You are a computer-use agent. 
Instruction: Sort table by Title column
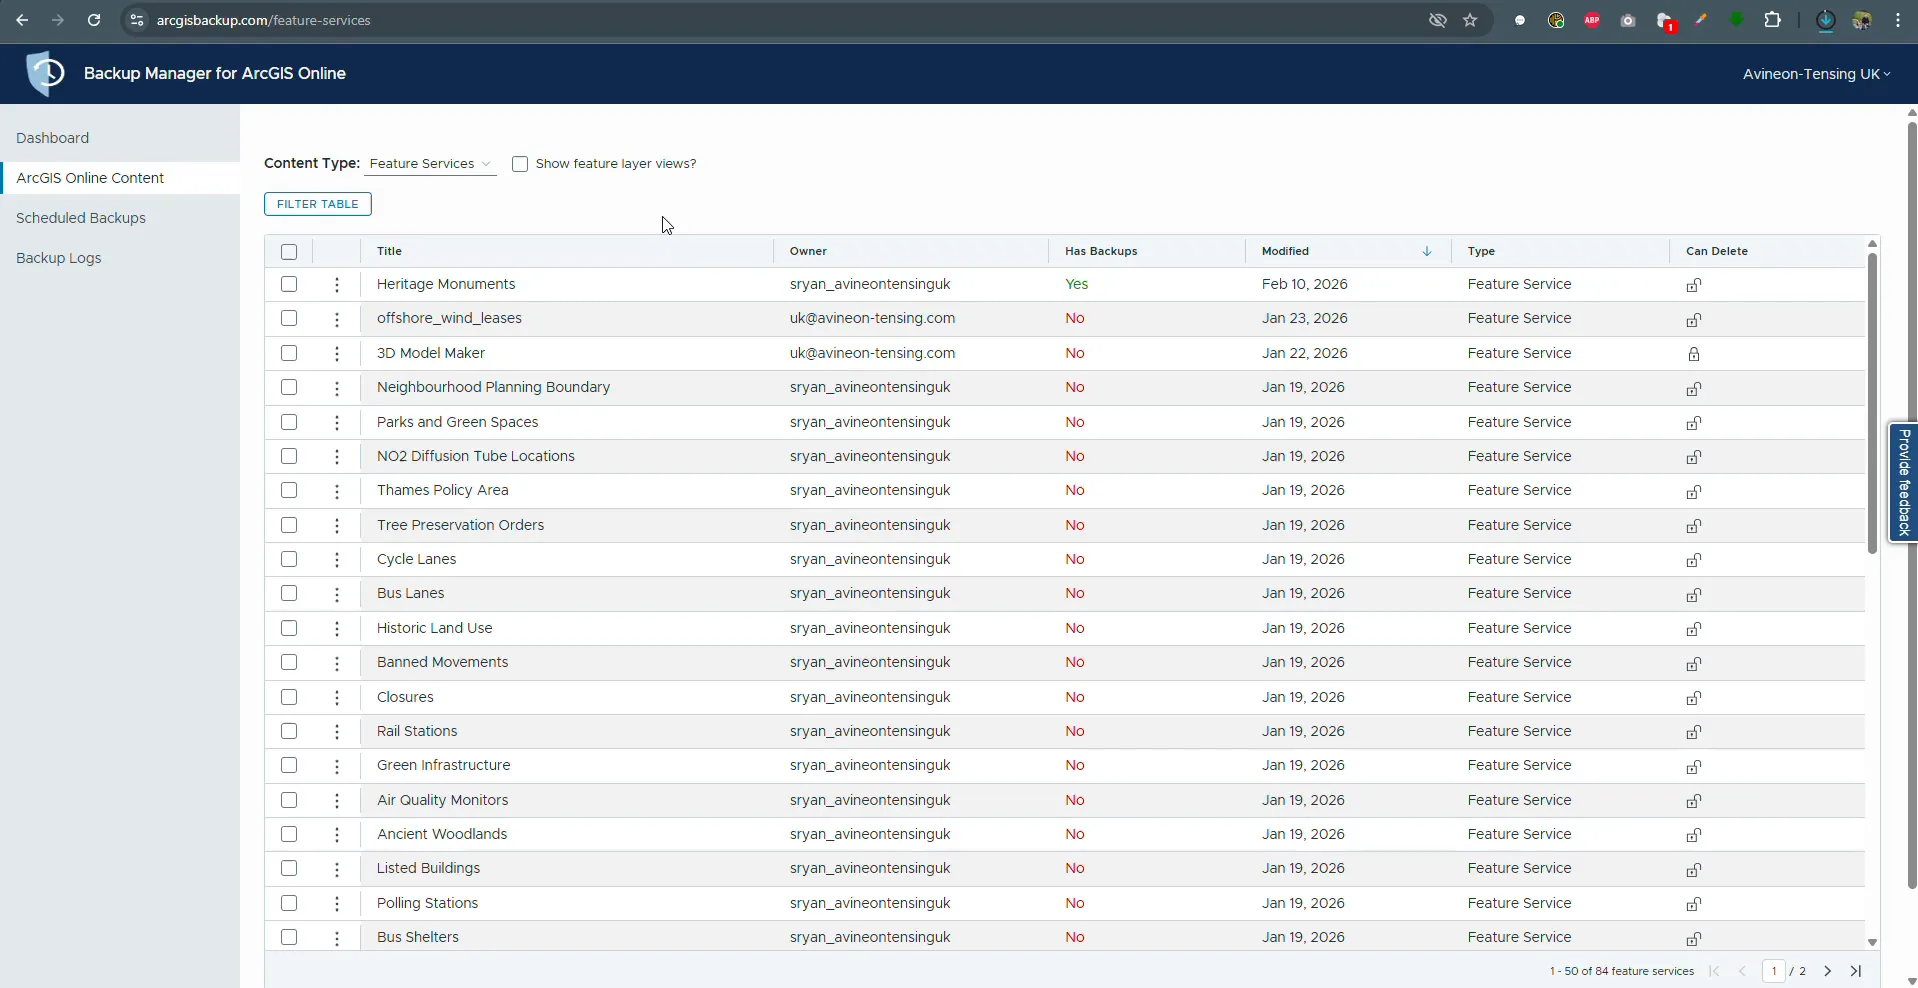point(389,251)
